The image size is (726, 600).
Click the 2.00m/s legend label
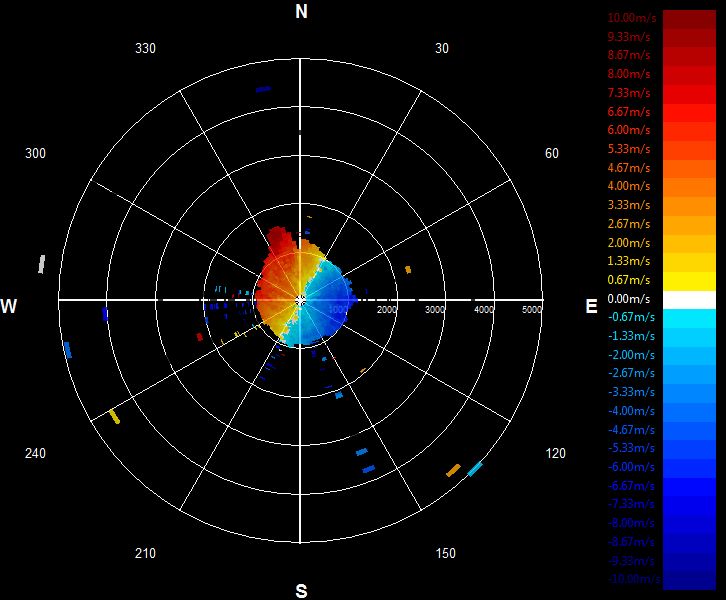tap(629, 243)
